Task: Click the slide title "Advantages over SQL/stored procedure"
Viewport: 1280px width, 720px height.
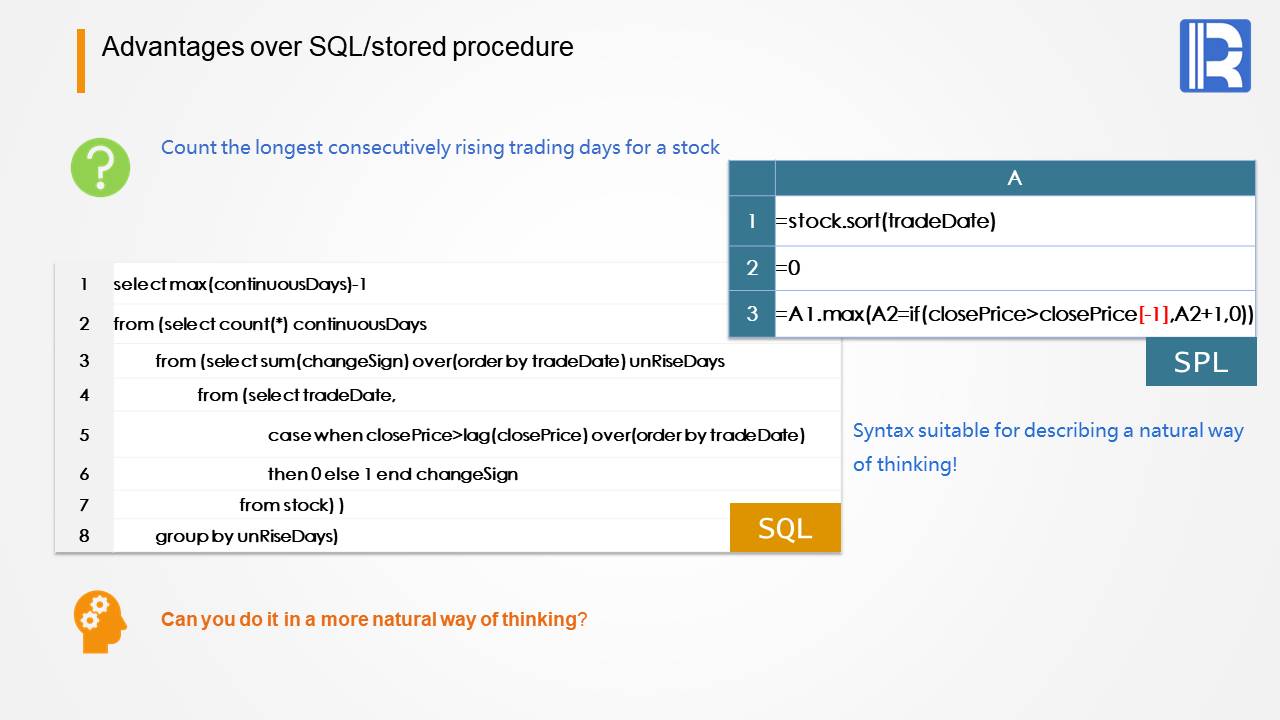Action: [337, 46]
